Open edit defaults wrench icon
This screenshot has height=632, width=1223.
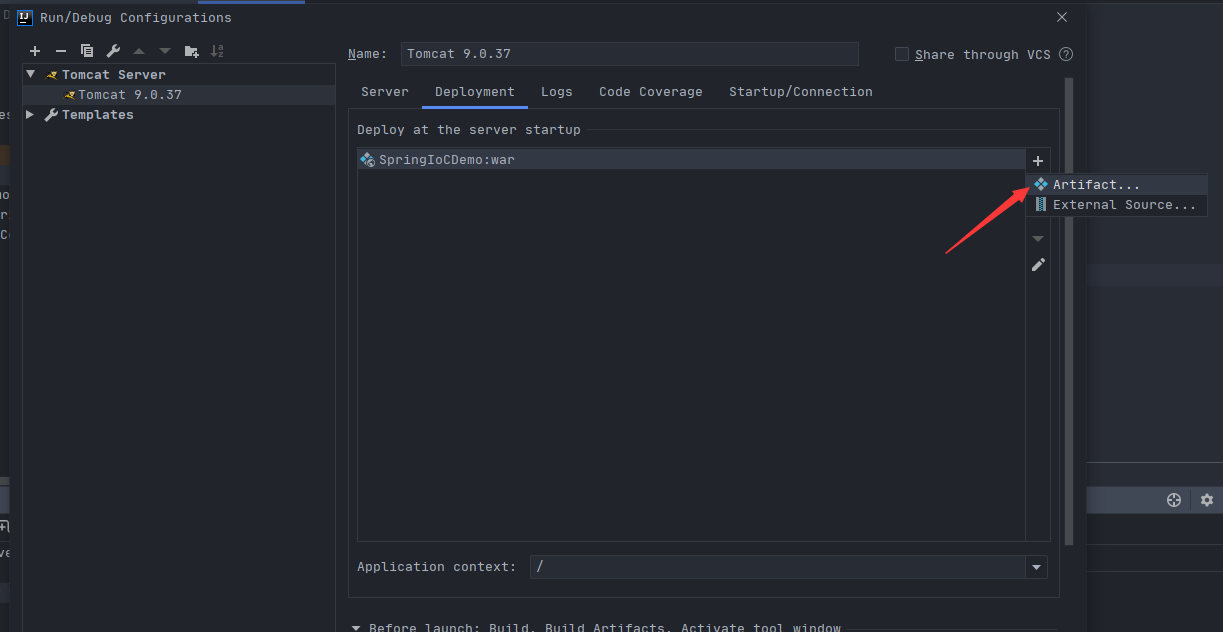pyautogui.click(x=113, y=51)
